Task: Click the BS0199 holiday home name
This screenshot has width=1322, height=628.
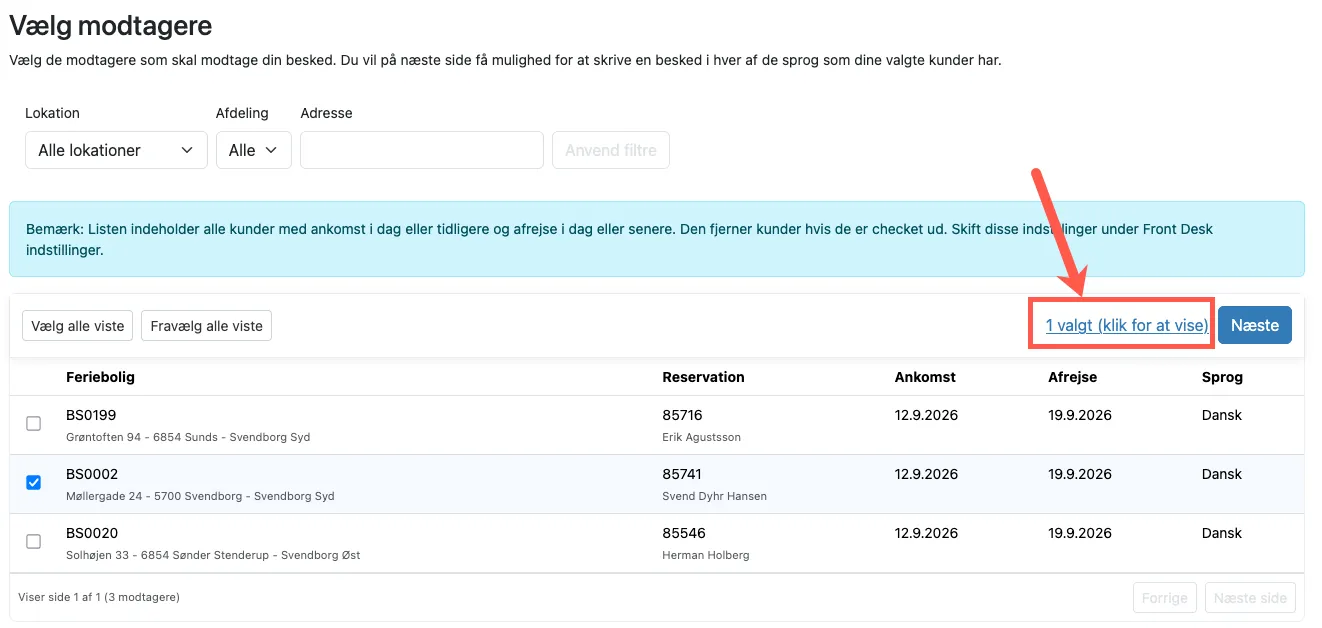Action: (x=92, y=415)
